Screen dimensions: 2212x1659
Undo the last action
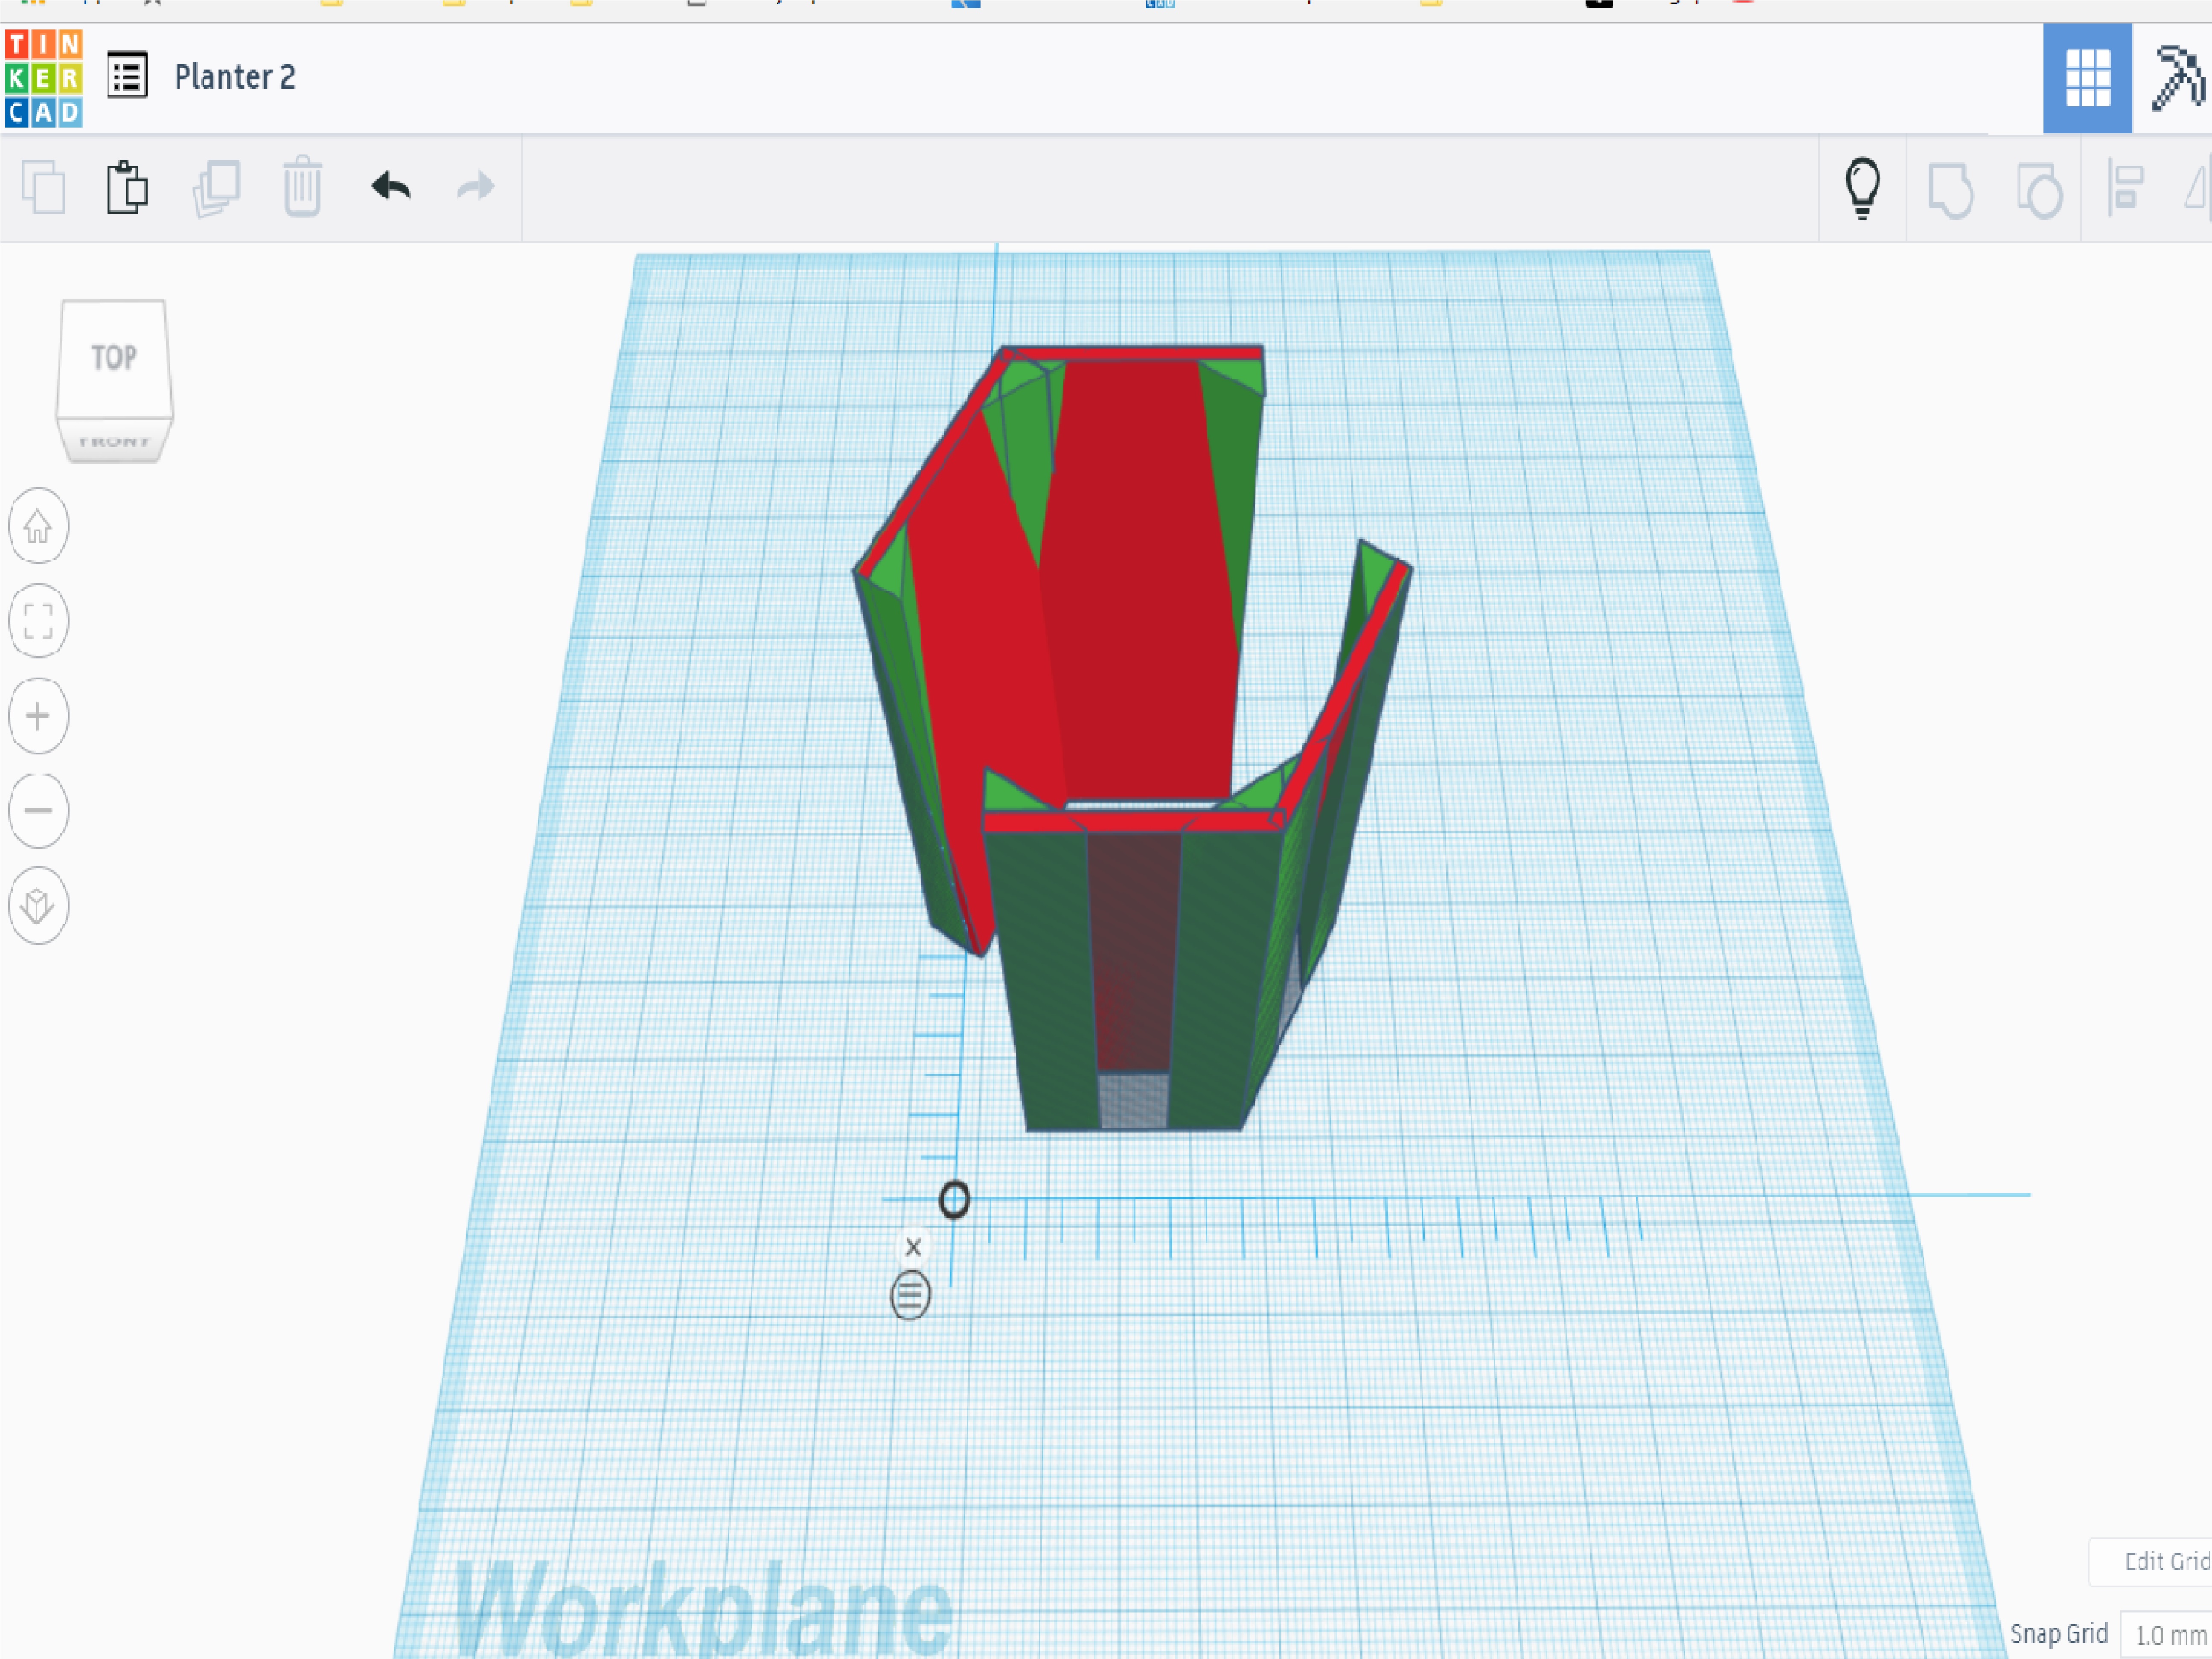pyautogui.click(x=391, y=186)
